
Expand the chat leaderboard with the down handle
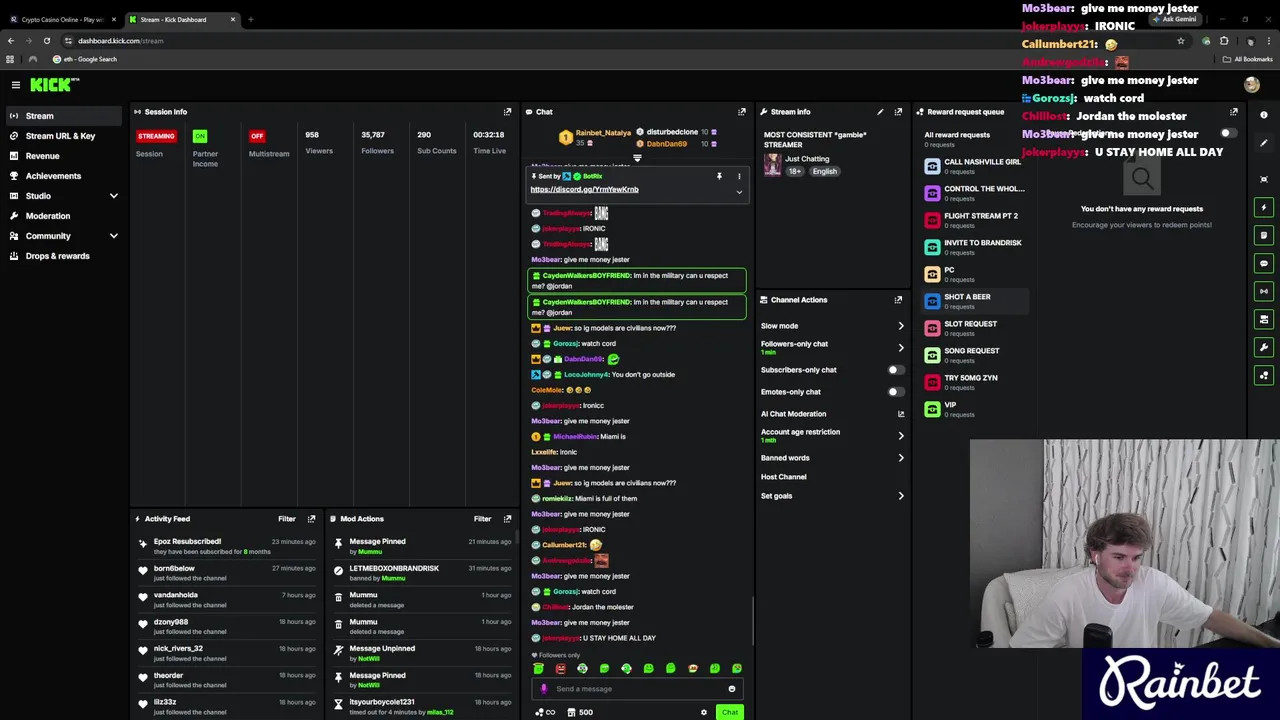point(637,159)
